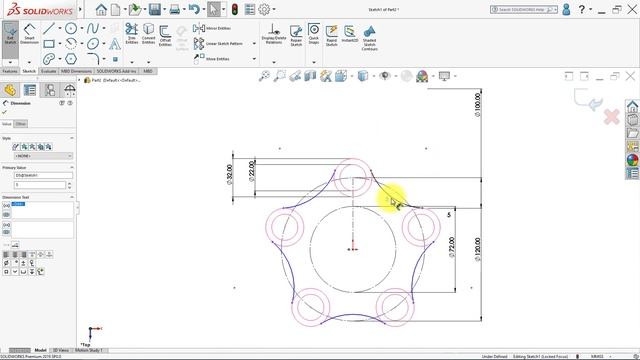The width and height of the screenshot is (640, 360).
Task: Expand the Spline tool dropdown arrow
Action: (x=104, y=29)
